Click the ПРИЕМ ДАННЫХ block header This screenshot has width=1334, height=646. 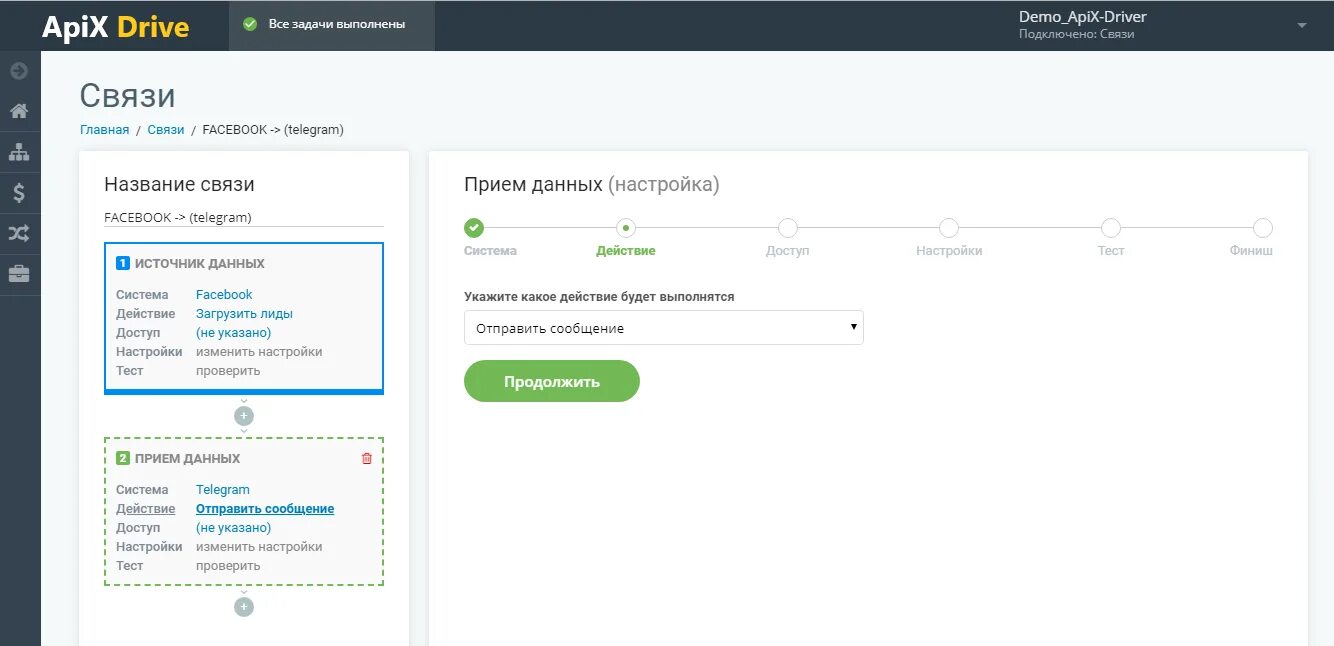tap(188, 459)
